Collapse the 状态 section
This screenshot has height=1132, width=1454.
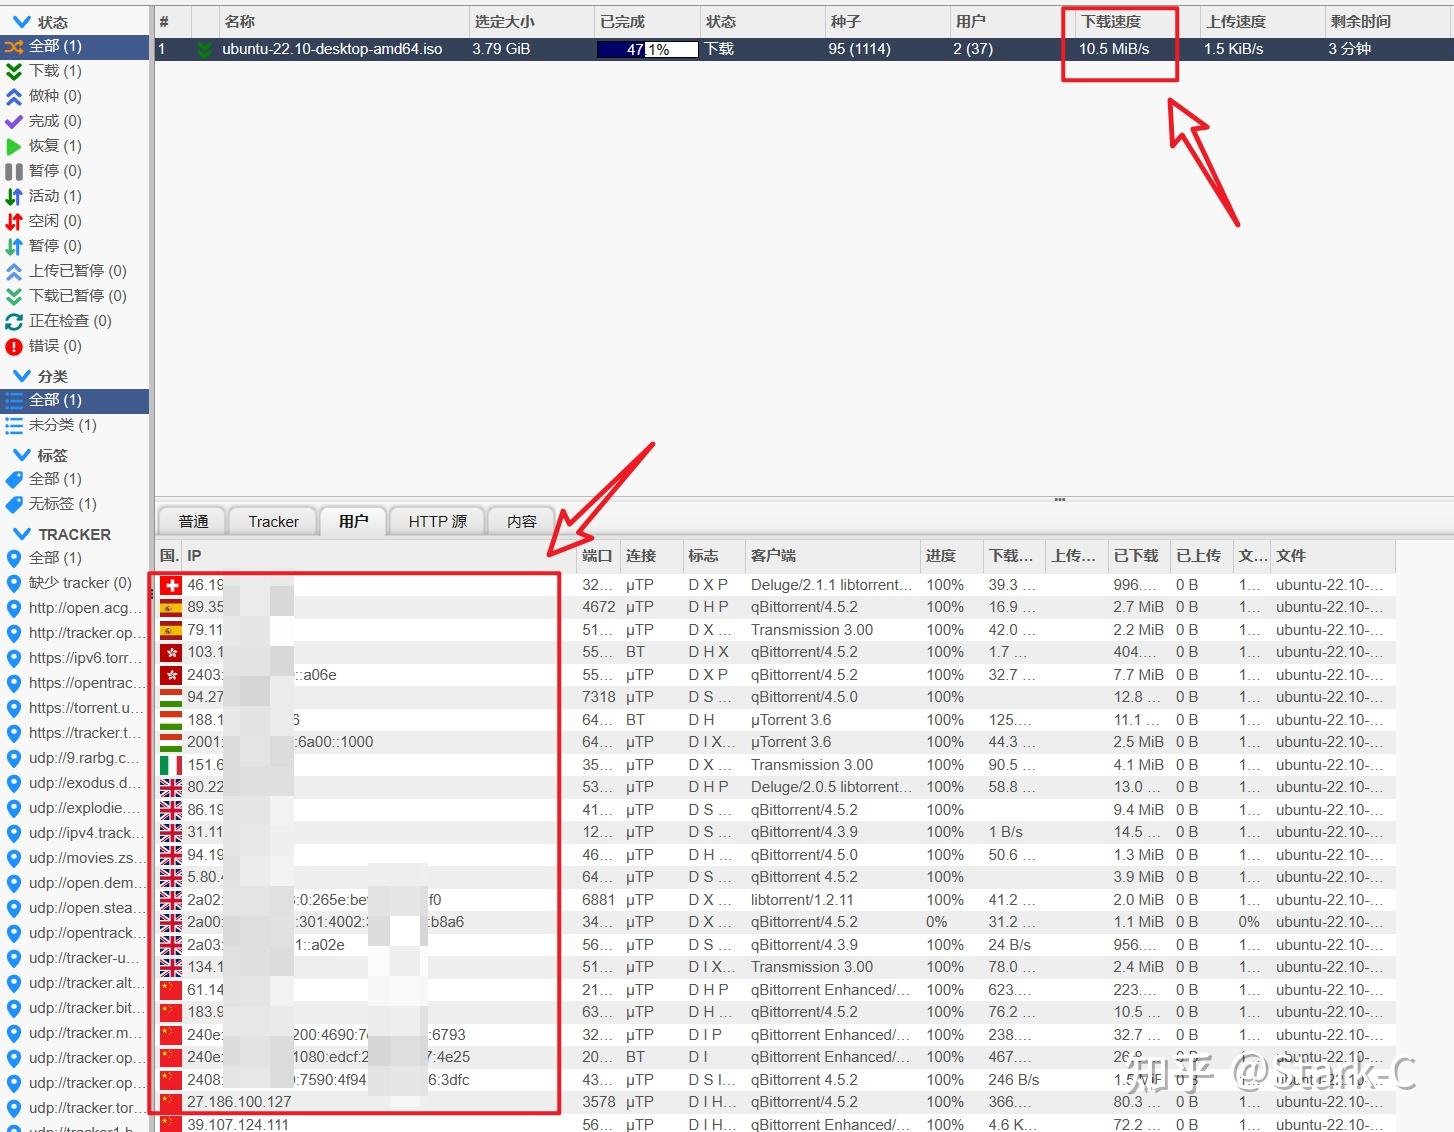tap(22, 20)
